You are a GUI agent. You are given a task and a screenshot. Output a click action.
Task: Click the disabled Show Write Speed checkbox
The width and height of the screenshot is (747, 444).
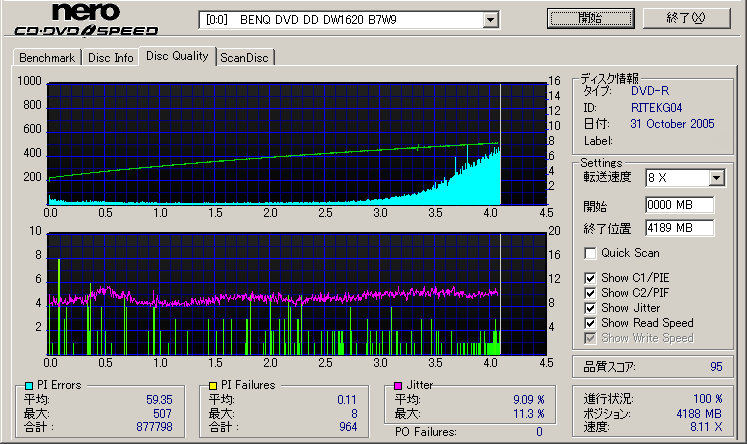coord(590,338)
